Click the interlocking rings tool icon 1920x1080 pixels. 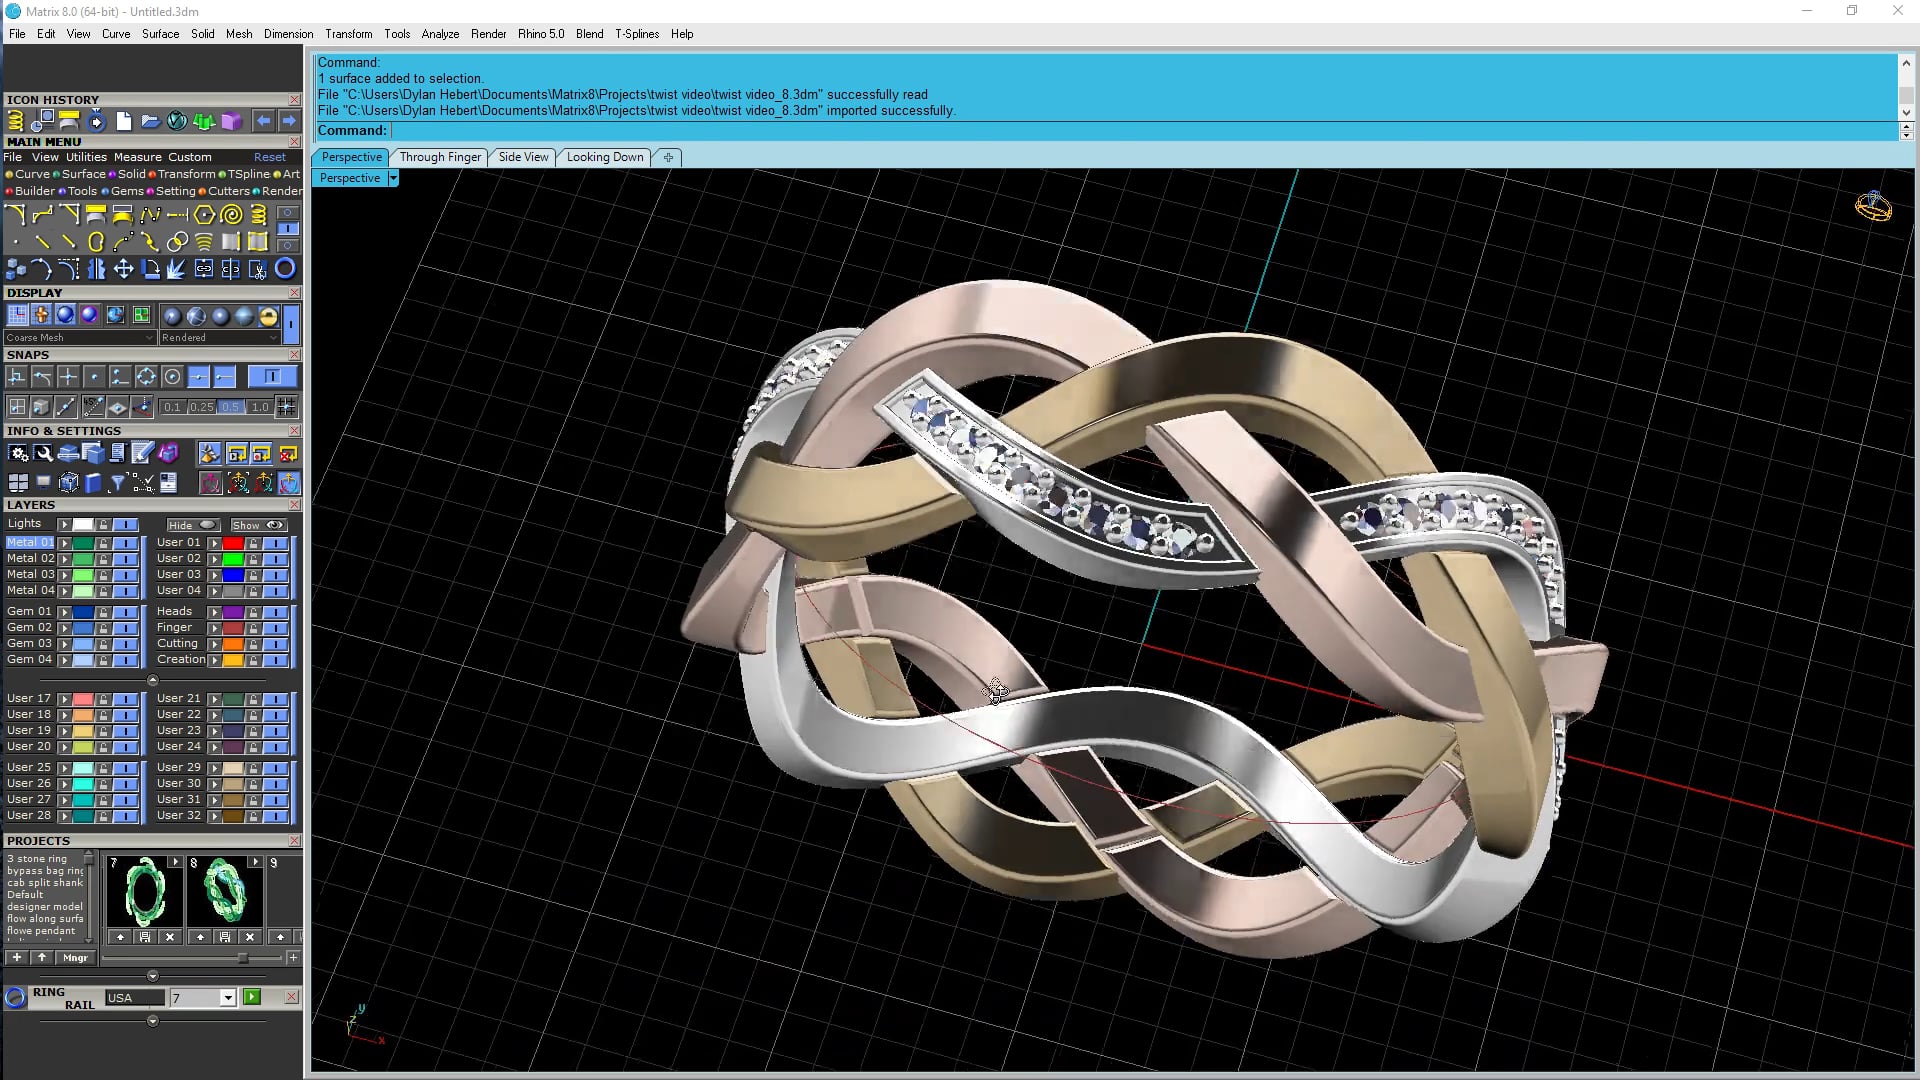pos(177,242)
